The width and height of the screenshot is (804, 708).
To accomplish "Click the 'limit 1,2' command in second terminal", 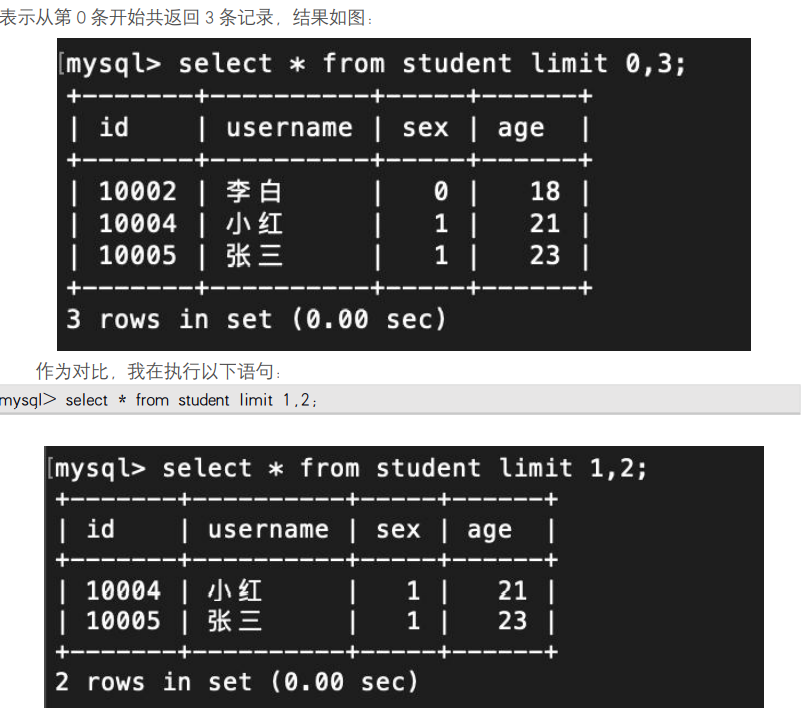I will tap(573, 468).
